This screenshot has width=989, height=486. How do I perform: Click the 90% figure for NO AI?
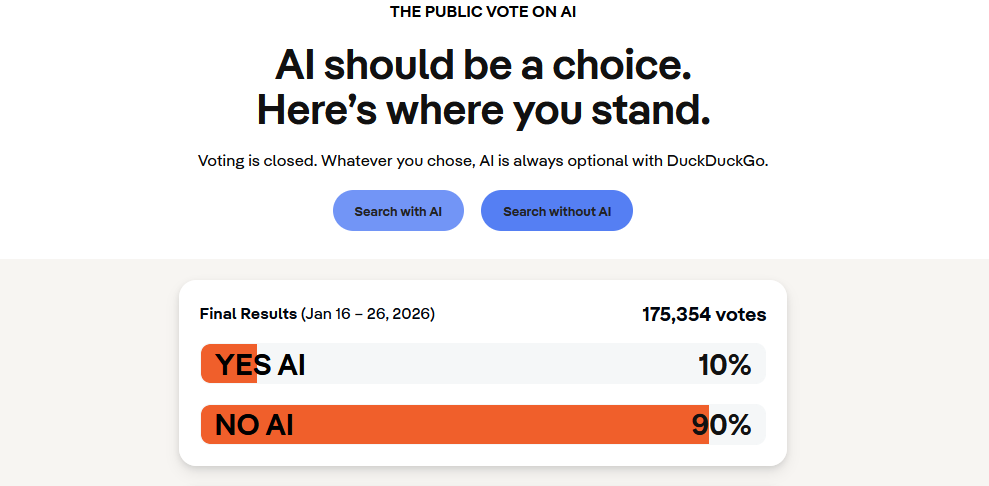(x=721, y=425)
